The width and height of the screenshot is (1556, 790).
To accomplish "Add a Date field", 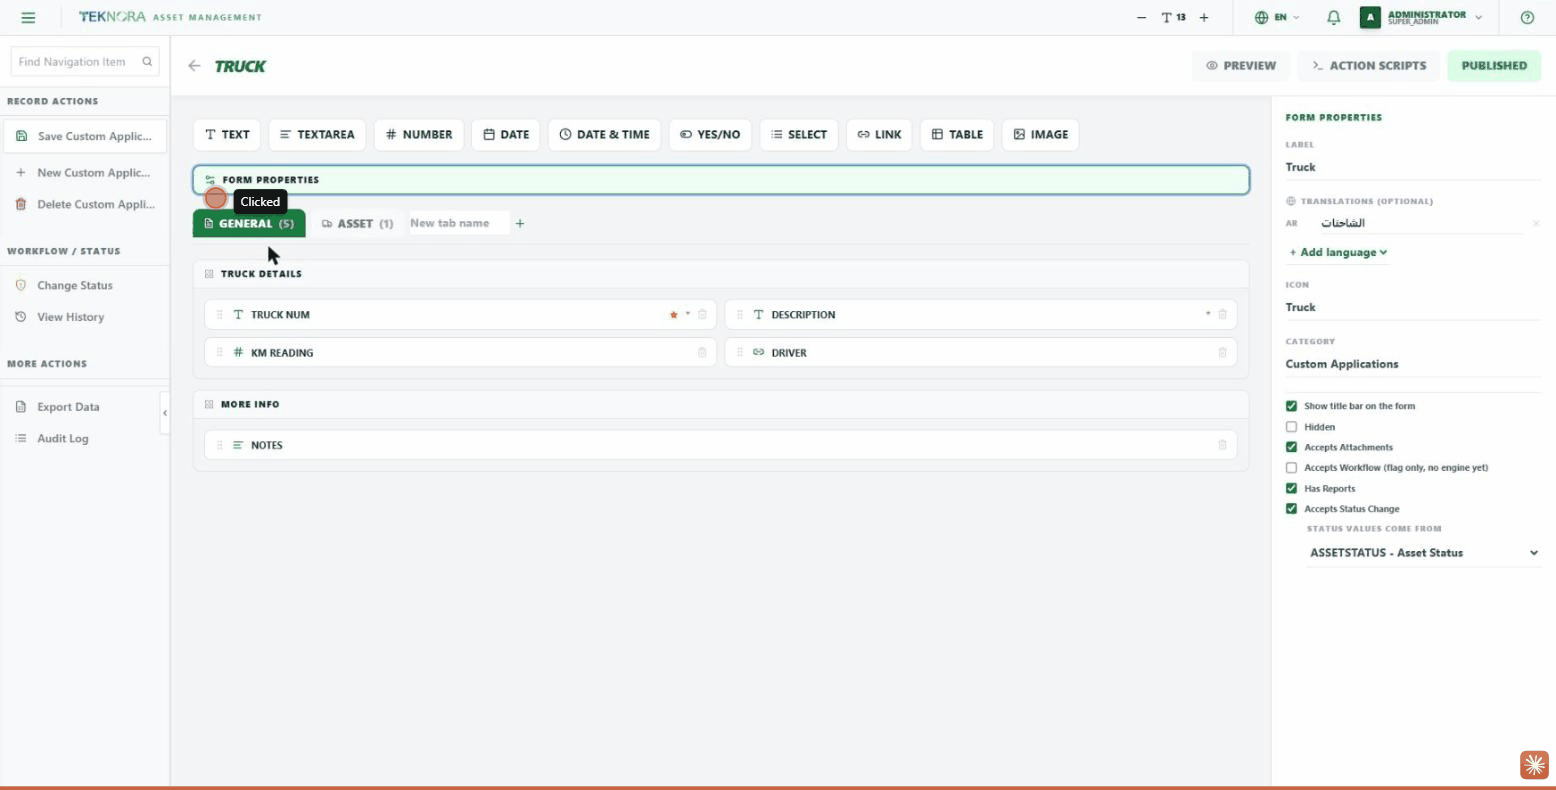I will pyautogui.click(x=506, y=134).
